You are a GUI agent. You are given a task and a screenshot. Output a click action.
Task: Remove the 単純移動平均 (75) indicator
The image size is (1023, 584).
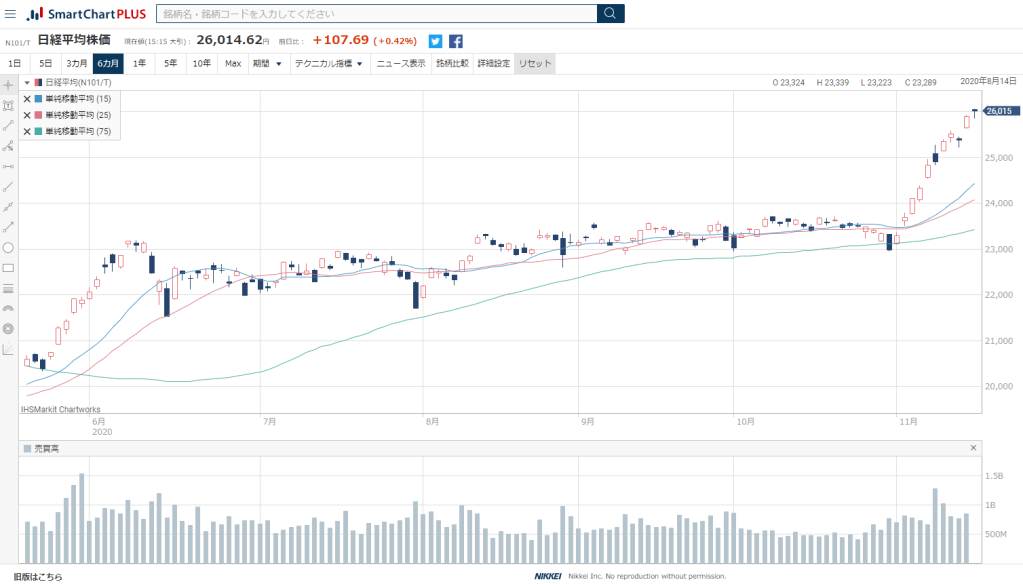(27, 131)
